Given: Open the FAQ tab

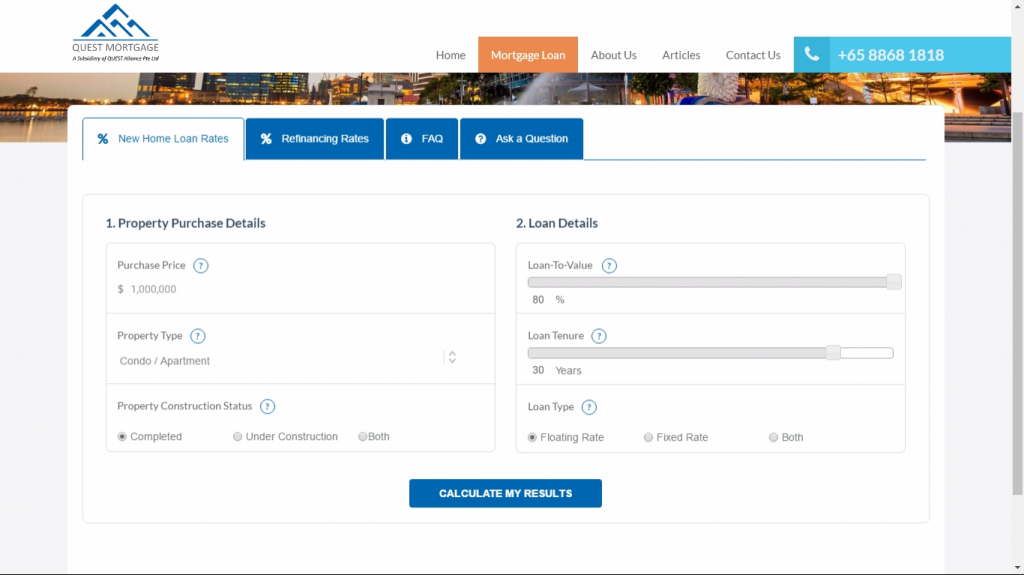Looking at the screenshot, I should 422,139.
